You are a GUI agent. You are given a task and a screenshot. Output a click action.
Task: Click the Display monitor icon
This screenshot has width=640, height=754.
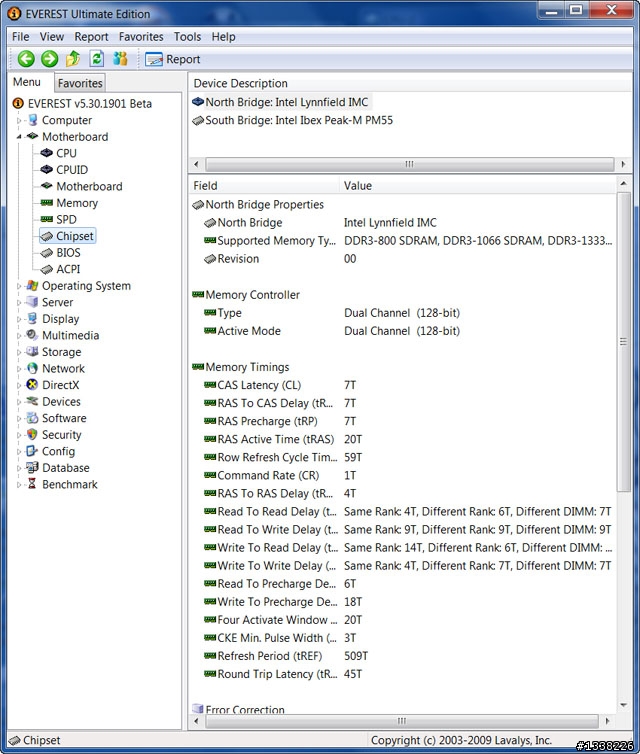point(32,318)
